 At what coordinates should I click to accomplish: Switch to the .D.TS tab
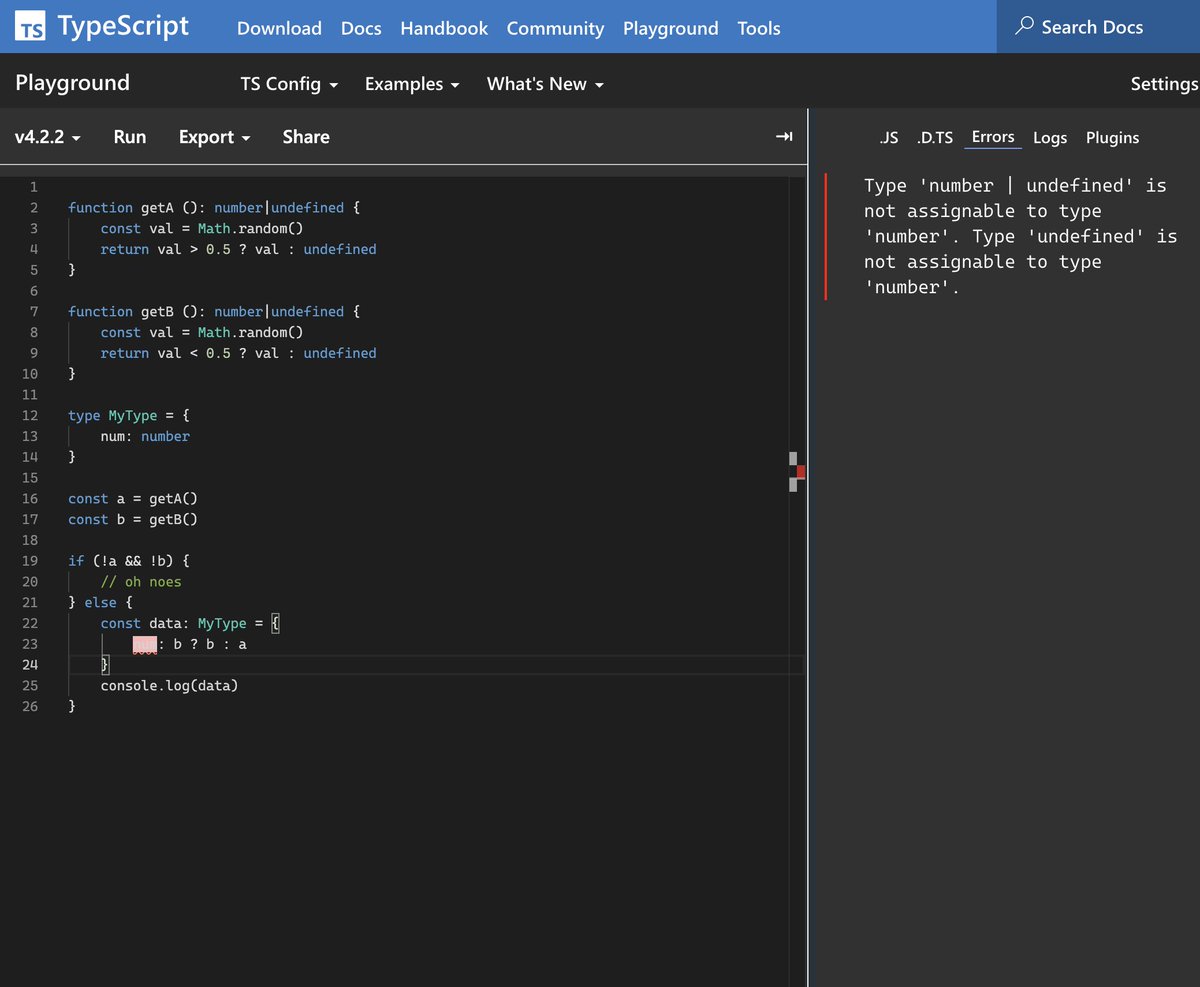click(x=935, y=138)
